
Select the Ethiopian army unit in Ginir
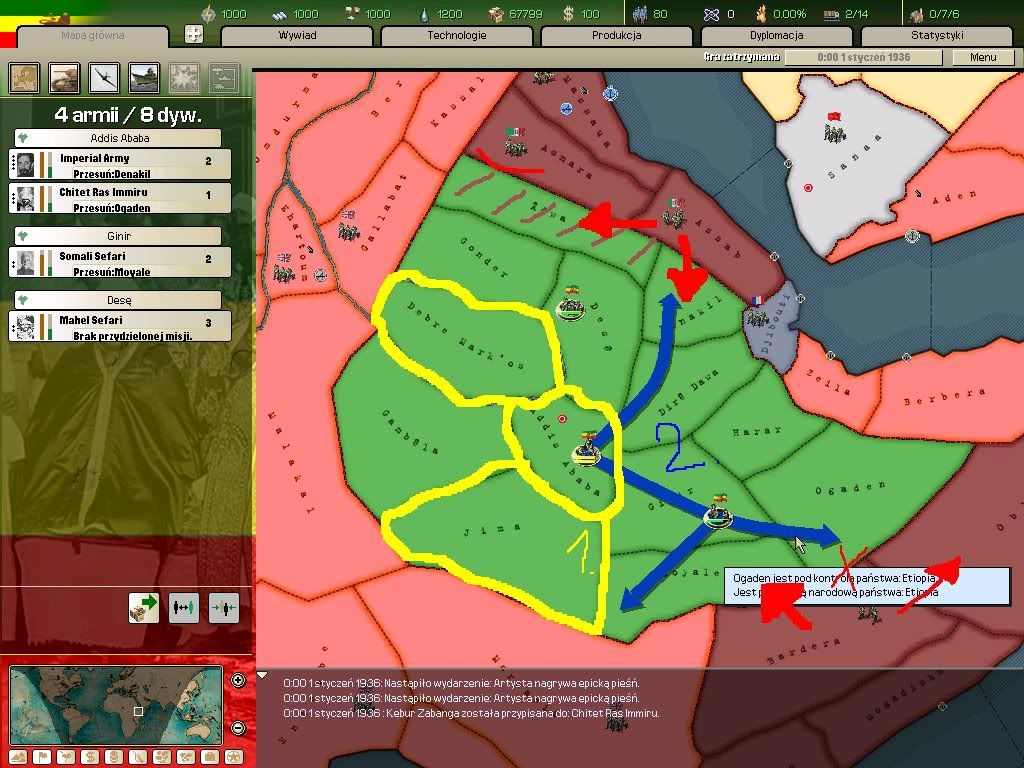pos(718,513)
